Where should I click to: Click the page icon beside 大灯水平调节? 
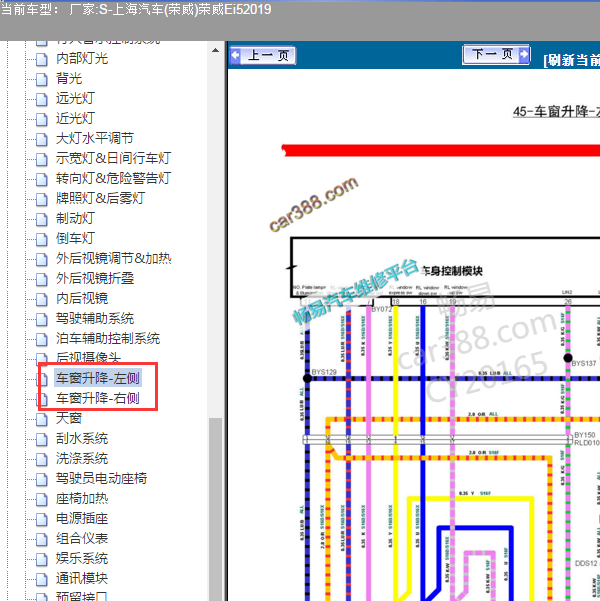point(42,139)
